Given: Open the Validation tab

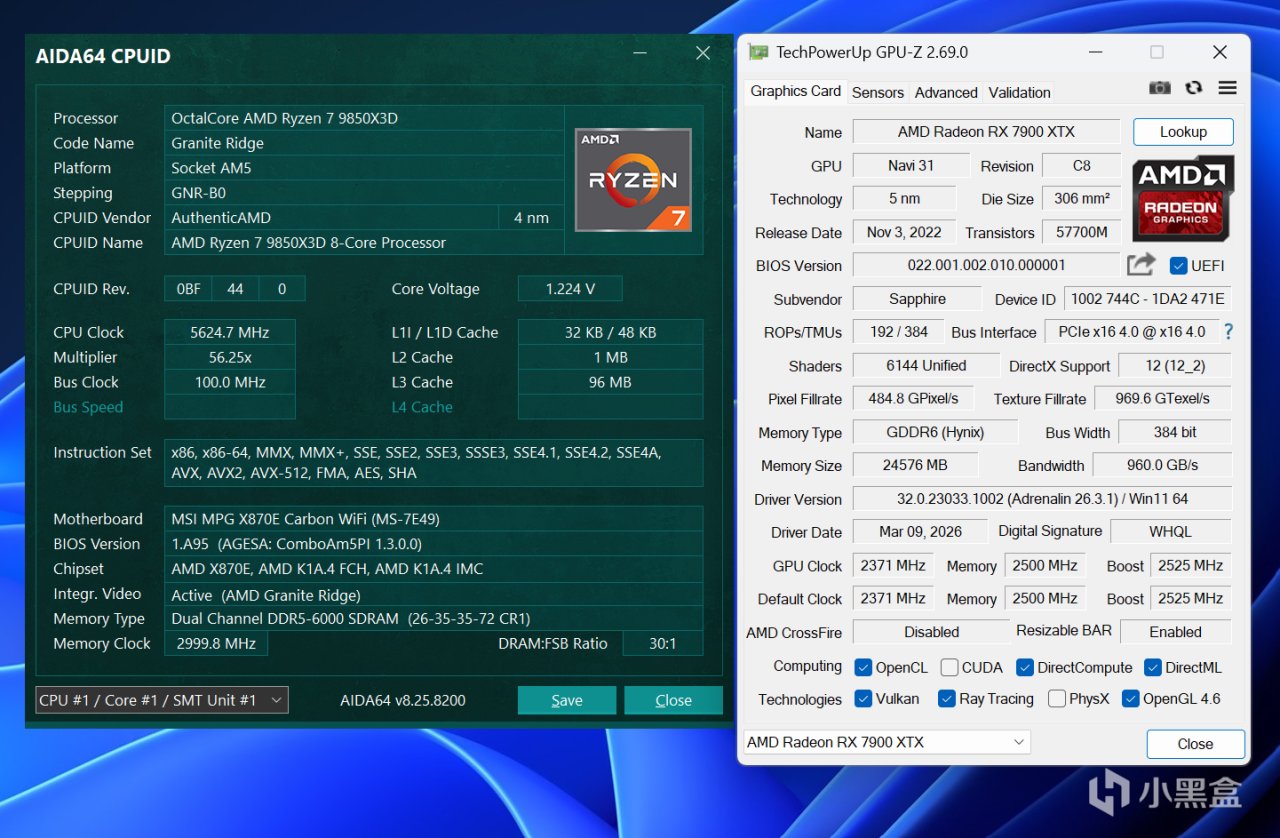Looking at the screenshot, I should (1019, 92).
